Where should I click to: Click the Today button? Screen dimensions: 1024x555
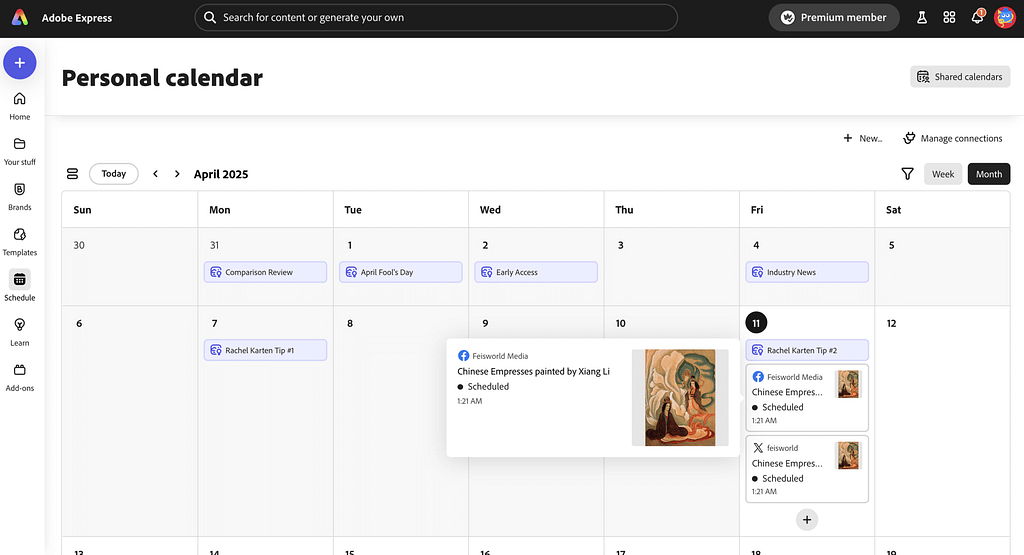pos(114,174)
